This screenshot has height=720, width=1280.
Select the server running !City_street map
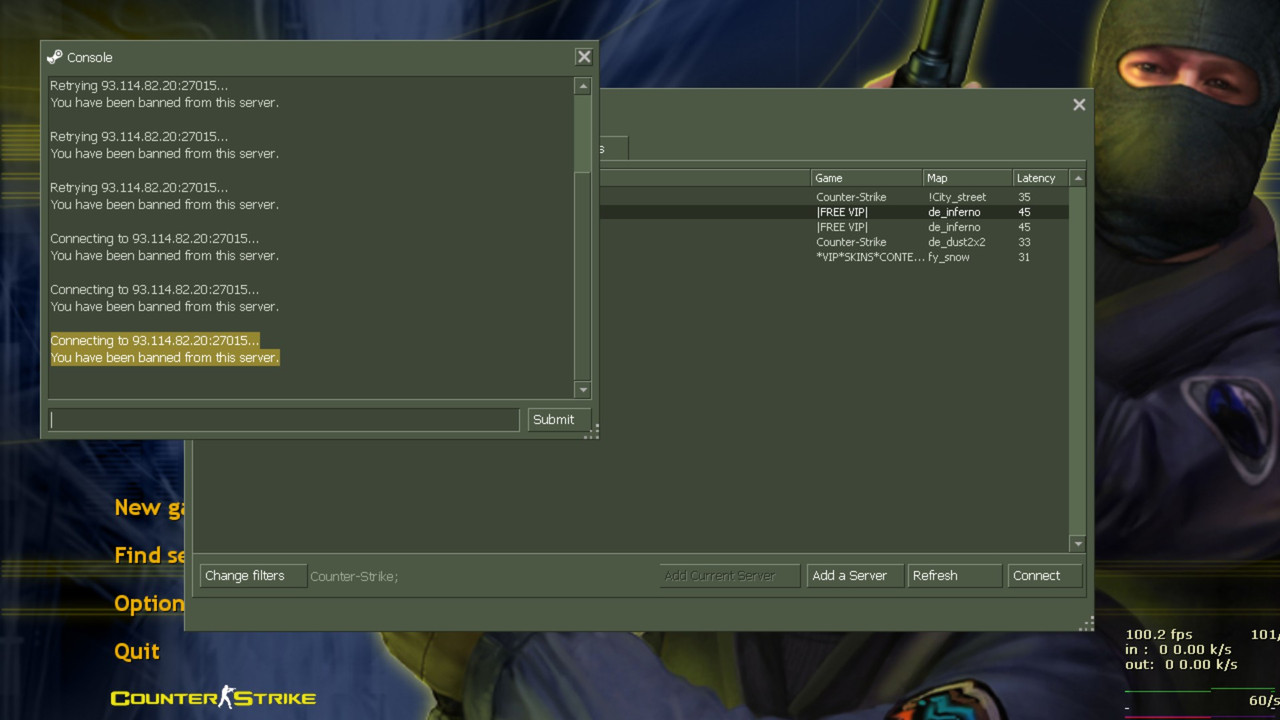point(832,197)
